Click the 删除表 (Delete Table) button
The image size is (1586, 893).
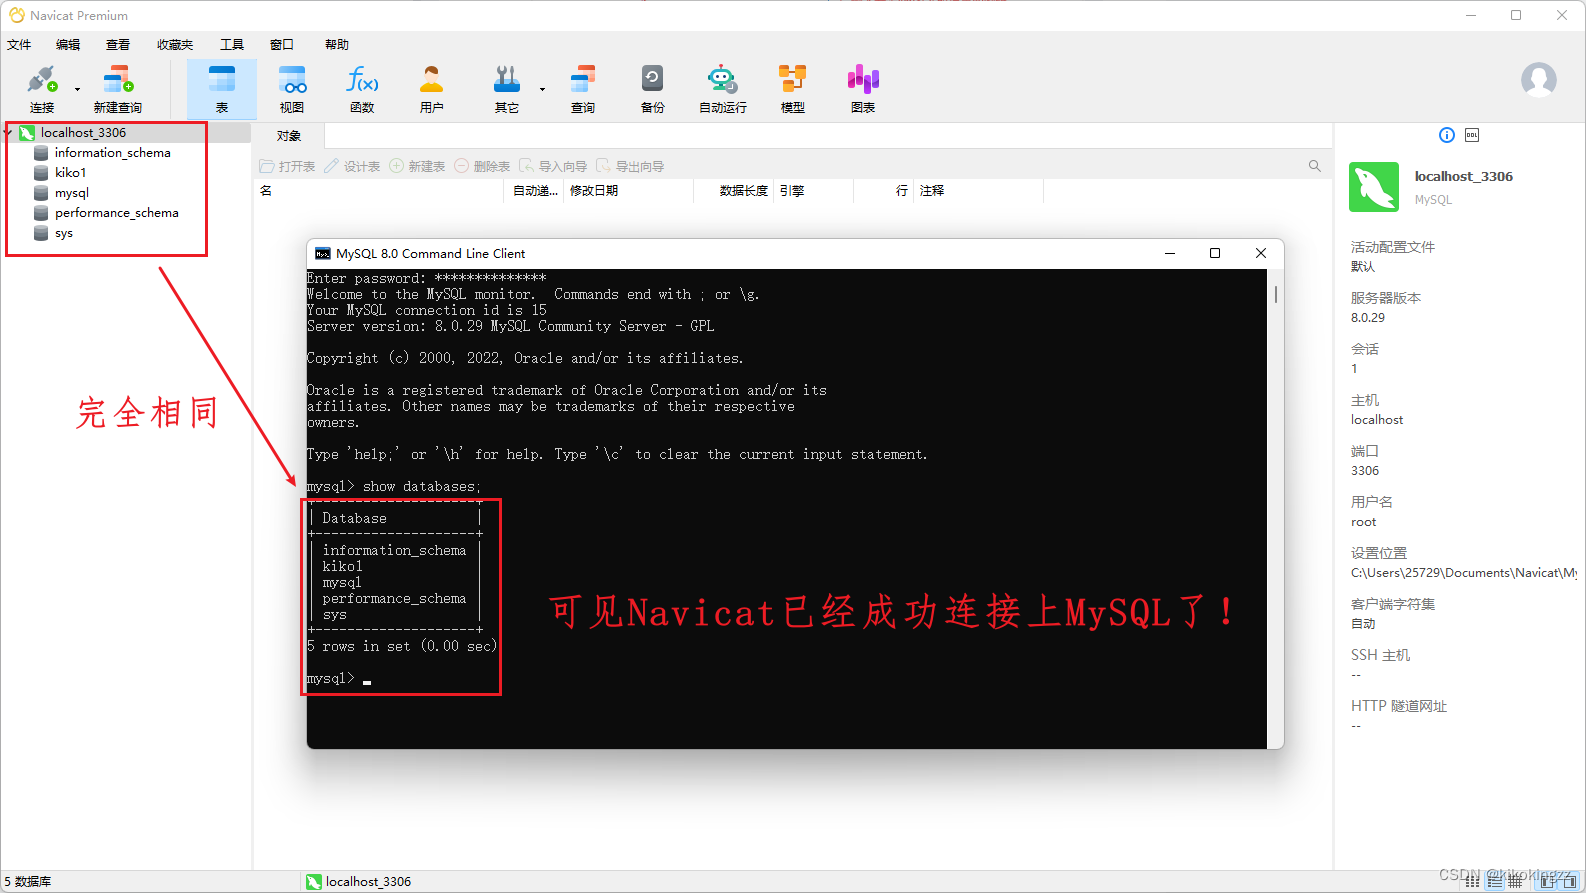tap(482, 166)
